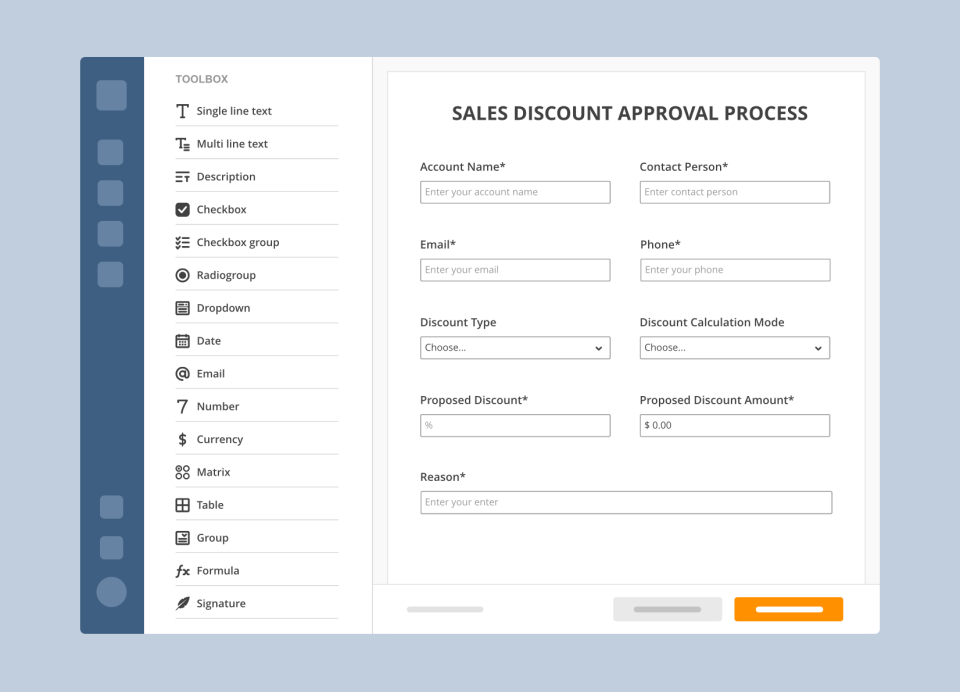Click the Matrix tool icon
960x692 pixels.
182,472
